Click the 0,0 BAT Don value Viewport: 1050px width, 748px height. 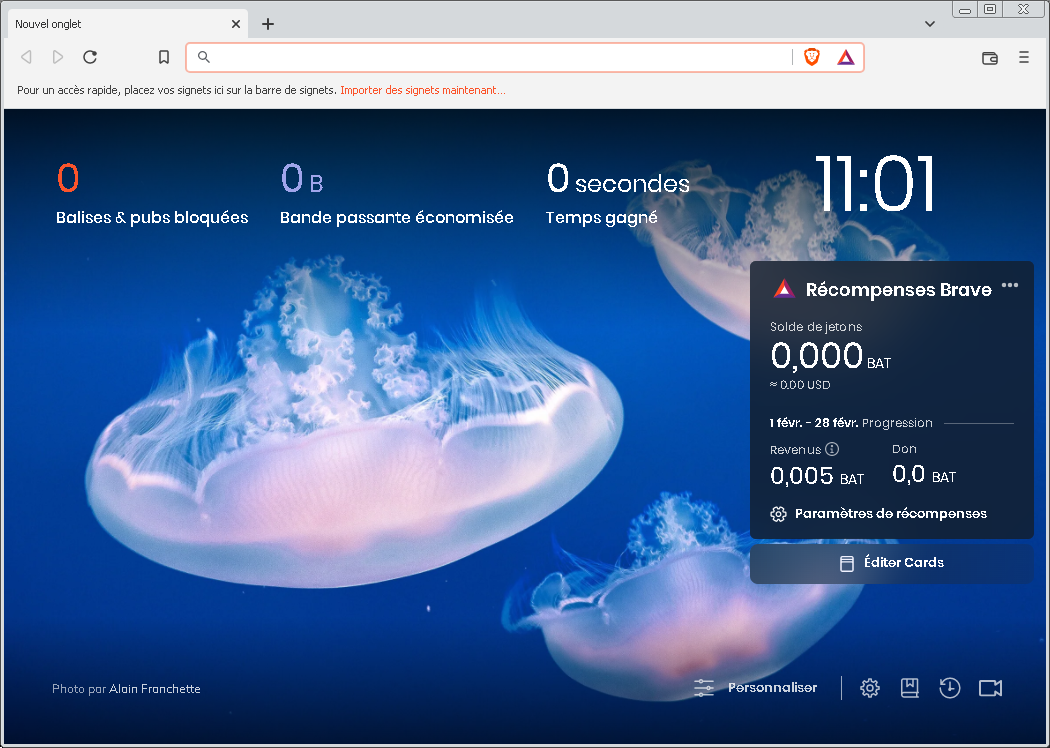924,475
